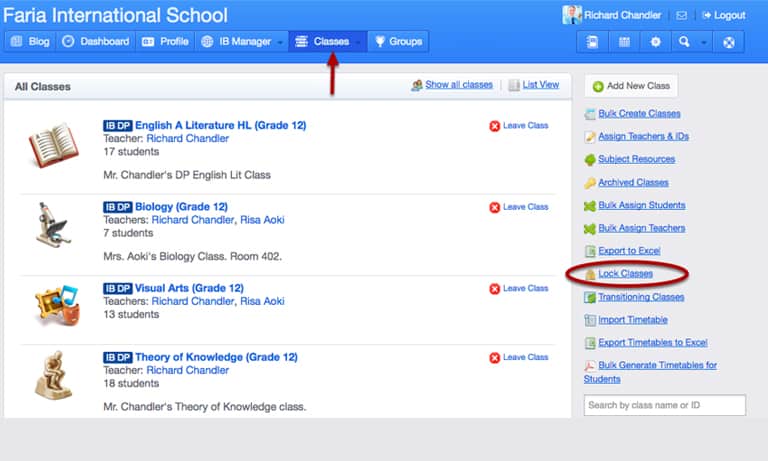The width and height of the screenshot is (768, 461).
Task: Log out of the account
Action: click(723, 15)
